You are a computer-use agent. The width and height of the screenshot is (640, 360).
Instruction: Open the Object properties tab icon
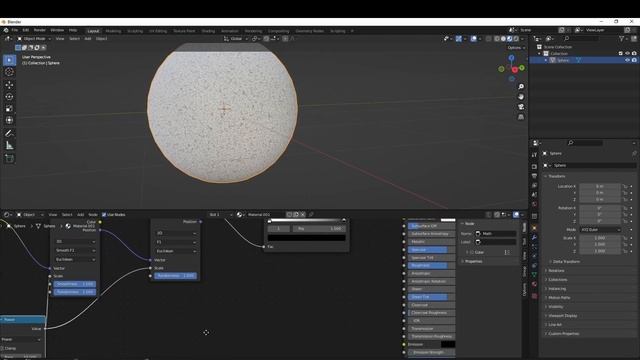tap(534, 228)
